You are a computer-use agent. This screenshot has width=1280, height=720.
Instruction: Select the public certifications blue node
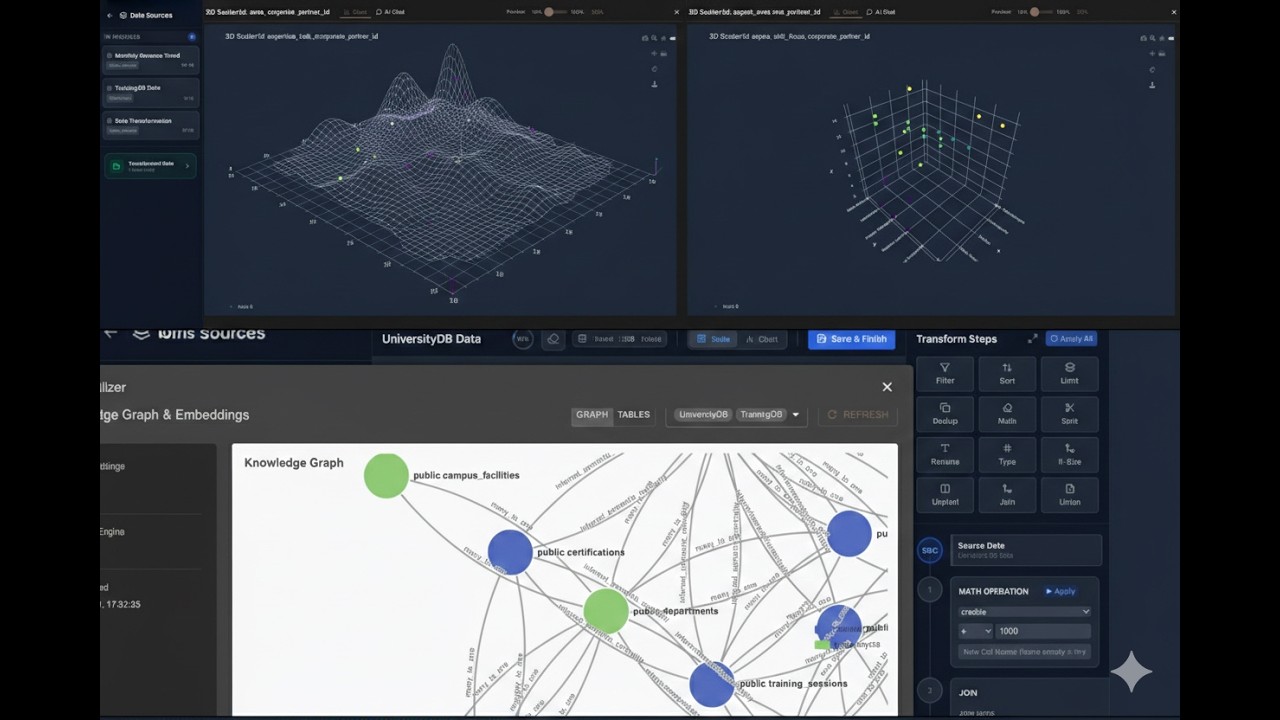(510, 552)
